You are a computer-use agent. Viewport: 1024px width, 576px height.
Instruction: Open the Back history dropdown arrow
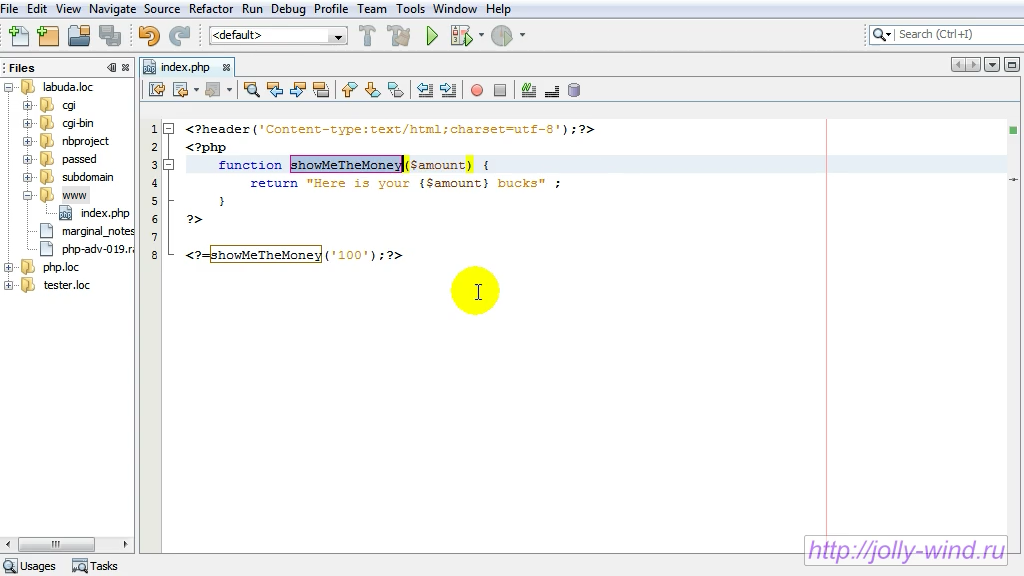coord(196,90)
